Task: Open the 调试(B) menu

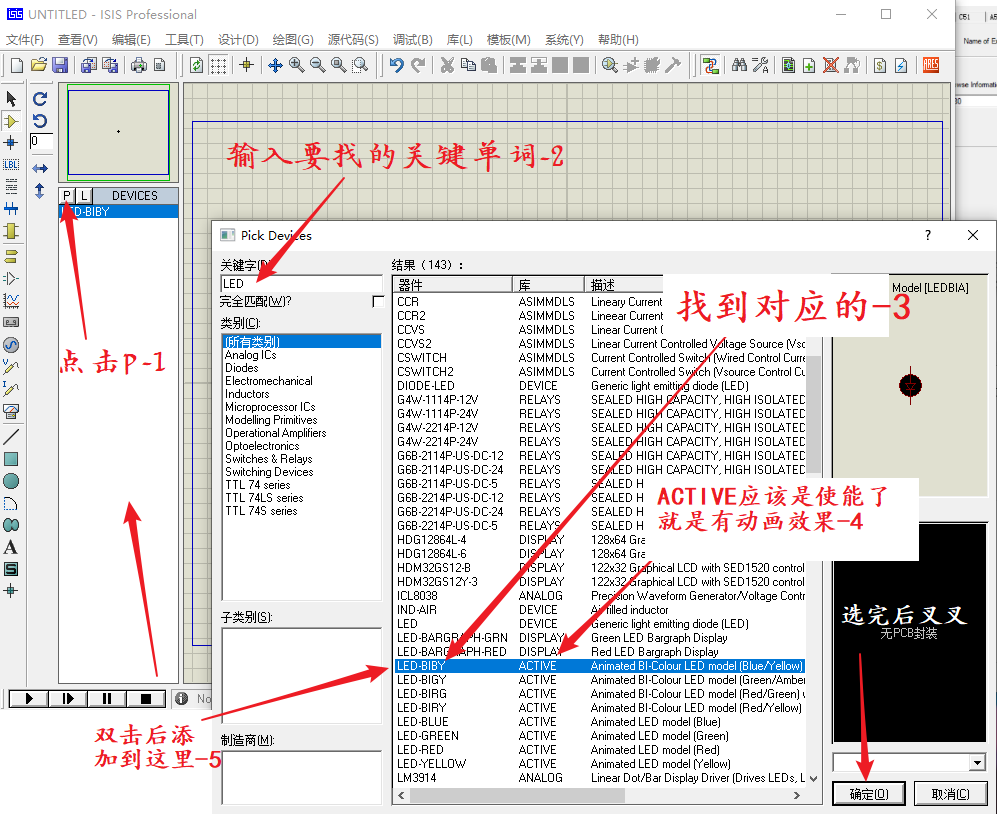Action: pyautogui.click(x=413, y=39)
